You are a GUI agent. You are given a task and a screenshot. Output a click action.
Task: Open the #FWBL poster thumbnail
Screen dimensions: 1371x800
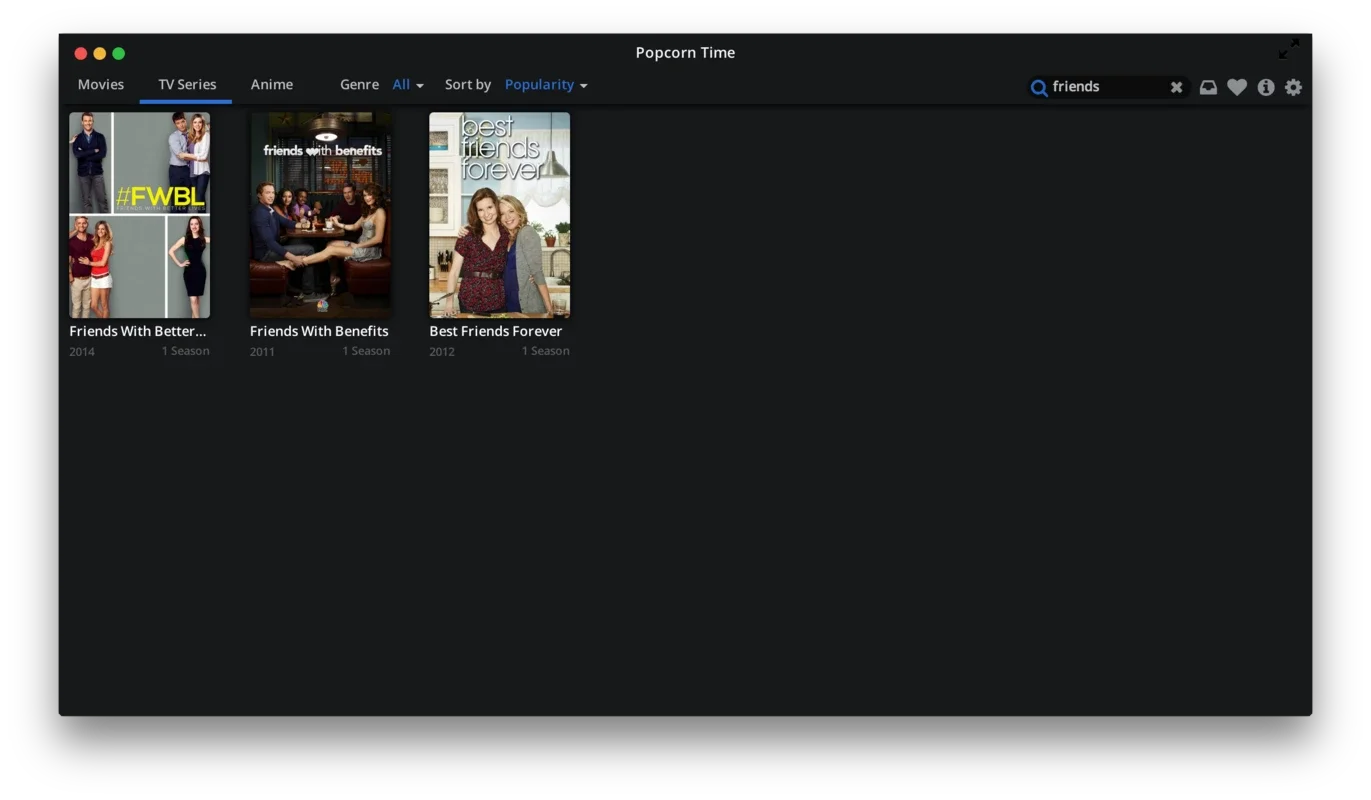point(139,215)
